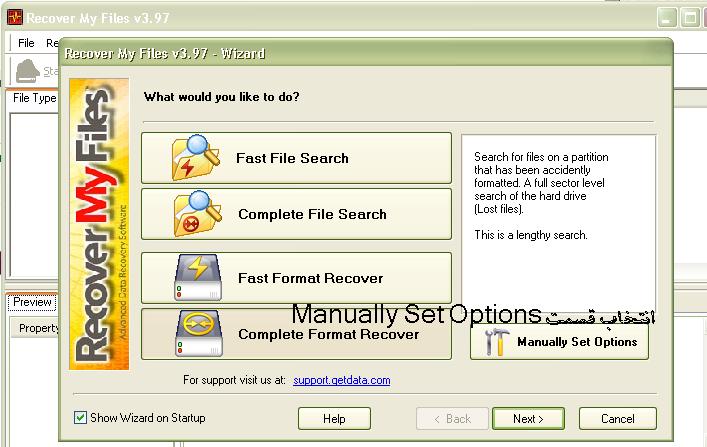707x447 pixels.
Task: Choose the Manually Set Options button
Action: [x=559, y=342]
